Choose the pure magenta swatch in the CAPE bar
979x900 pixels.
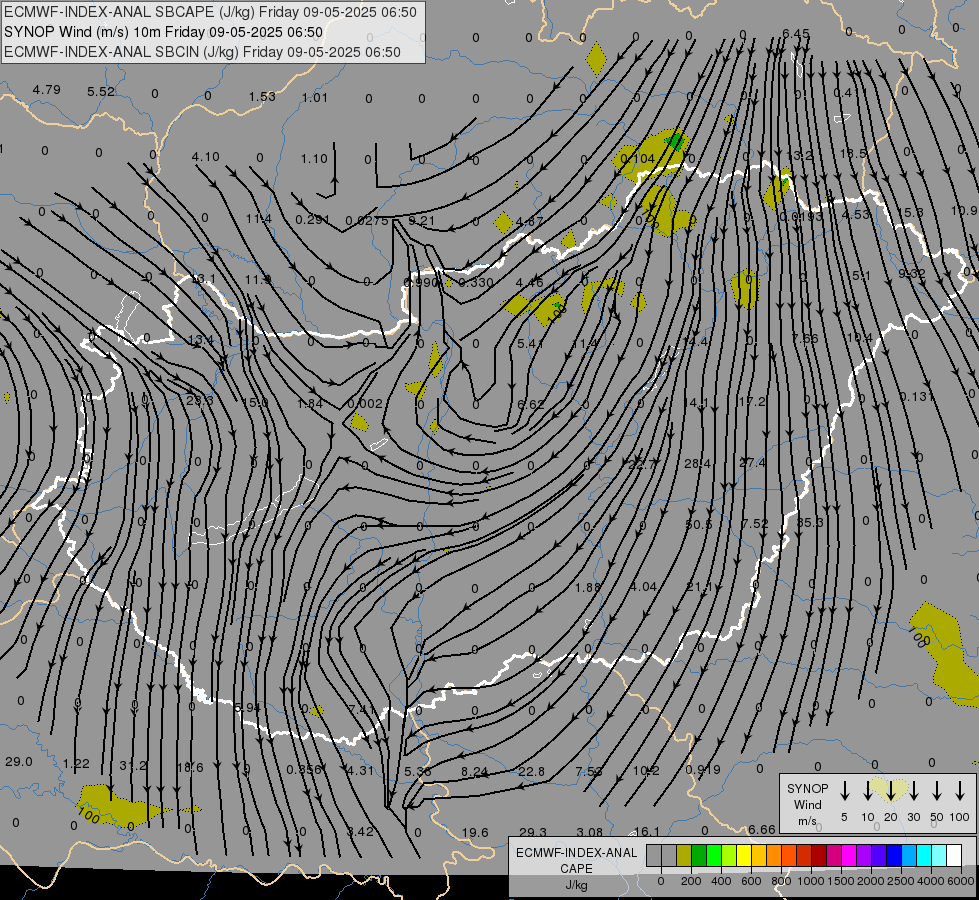click(x=849, y=855)
